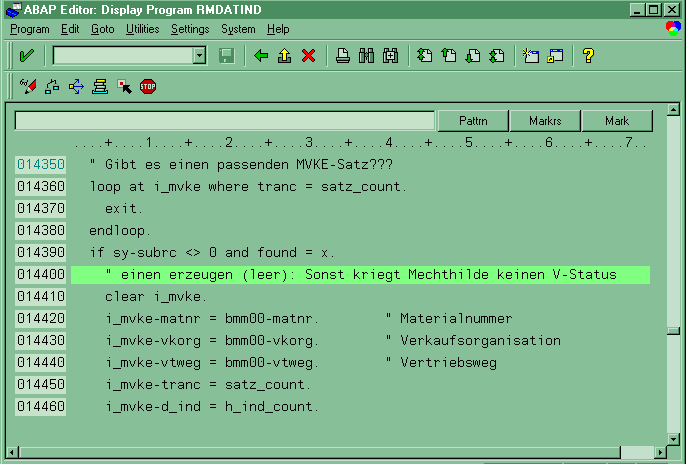Click the Pattrn button
Viewport: 686px width, 464px height.
(x=473, y=121)
